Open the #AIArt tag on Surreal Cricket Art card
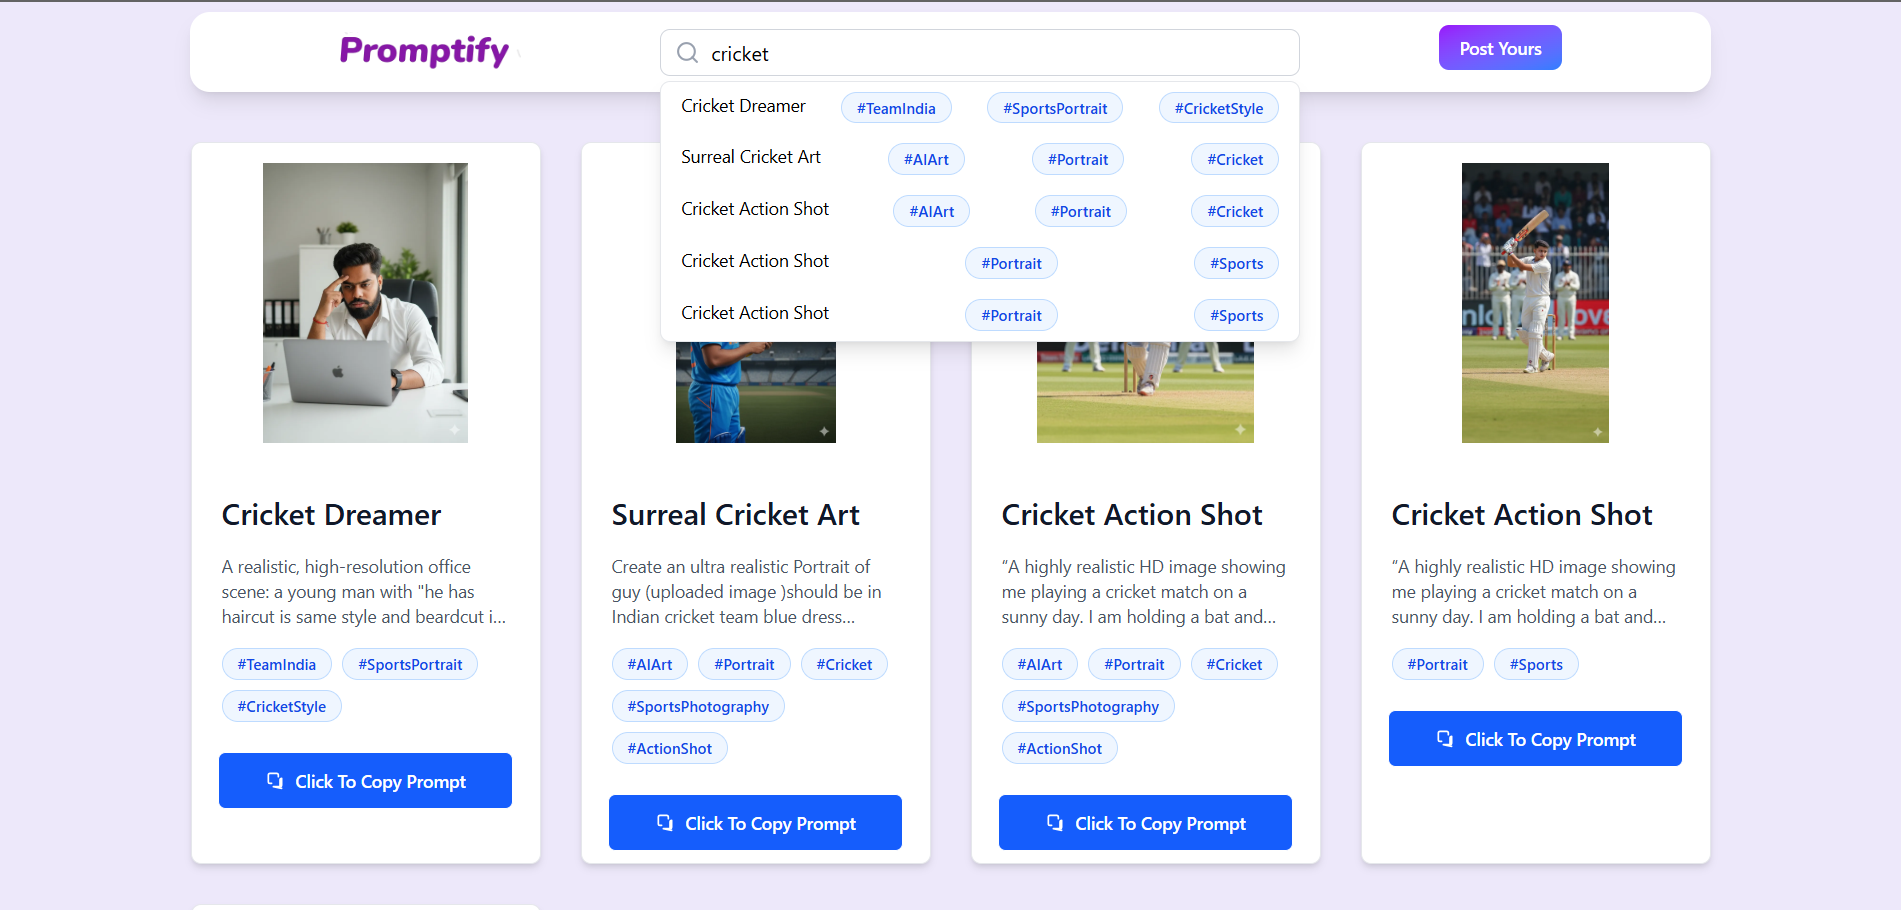Screen dimensions: 1901x910 [x=649, y=664]
